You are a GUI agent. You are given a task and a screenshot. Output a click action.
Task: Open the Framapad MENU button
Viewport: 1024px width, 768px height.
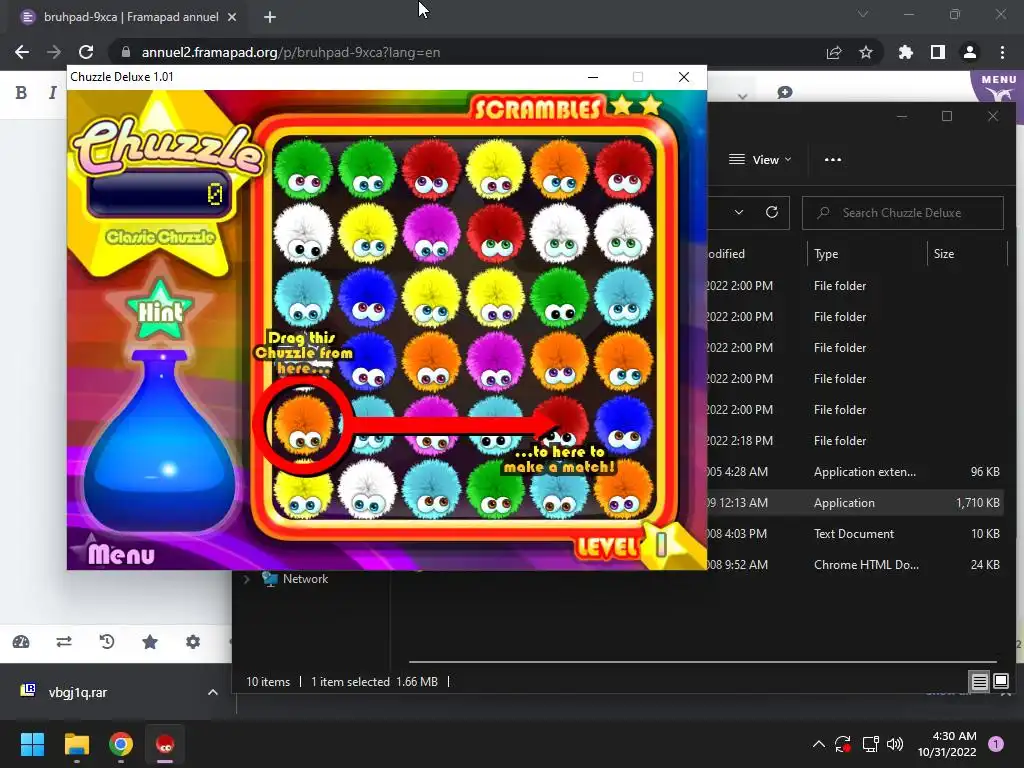click(998, 87)
